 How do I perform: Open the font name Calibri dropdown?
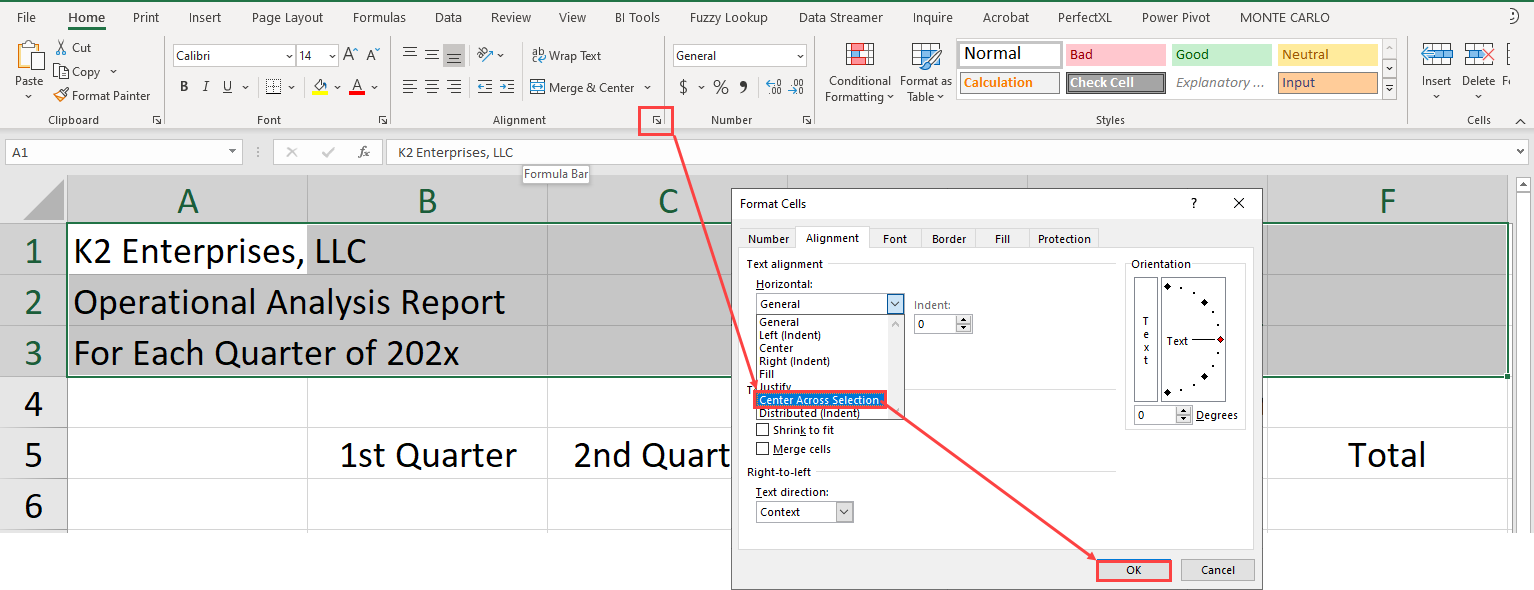pos(289,56)
